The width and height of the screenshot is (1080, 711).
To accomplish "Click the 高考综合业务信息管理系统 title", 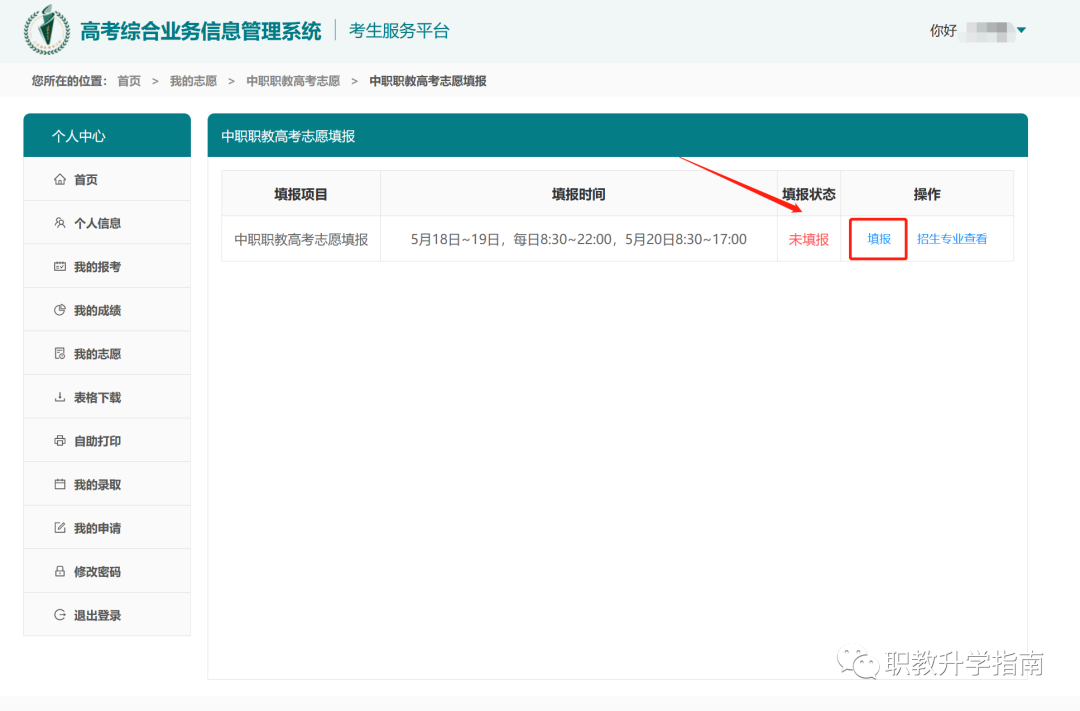I will [200, 31].
